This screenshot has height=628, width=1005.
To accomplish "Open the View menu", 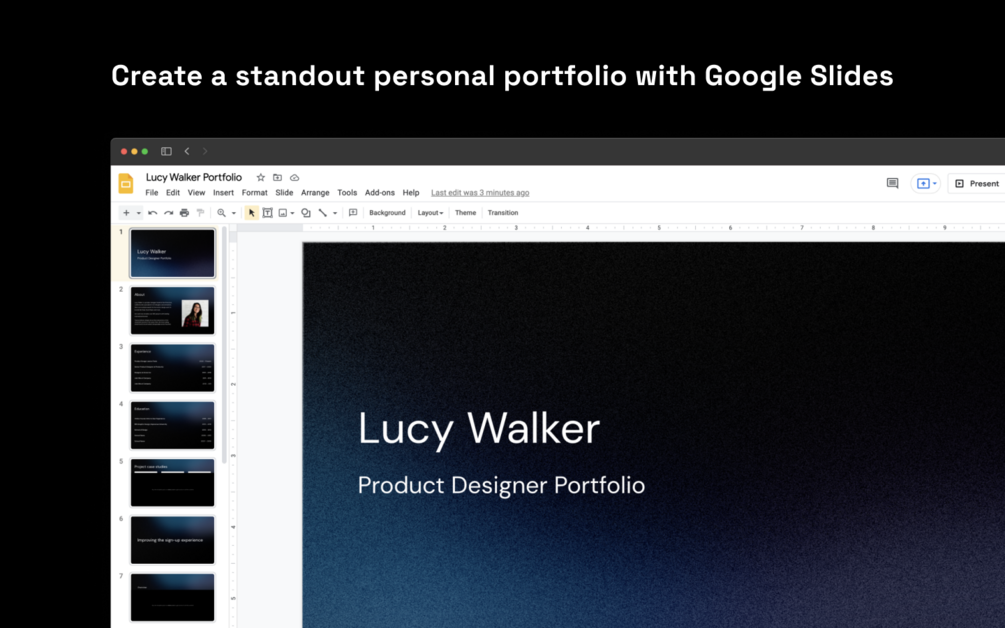I will (196, 193).
